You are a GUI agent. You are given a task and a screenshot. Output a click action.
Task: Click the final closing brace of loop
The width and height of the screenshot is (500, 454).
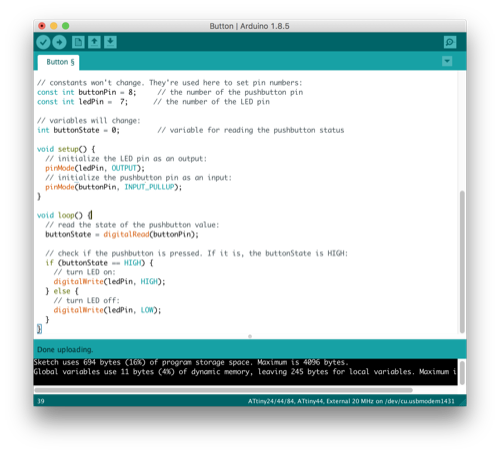(39, 329)
